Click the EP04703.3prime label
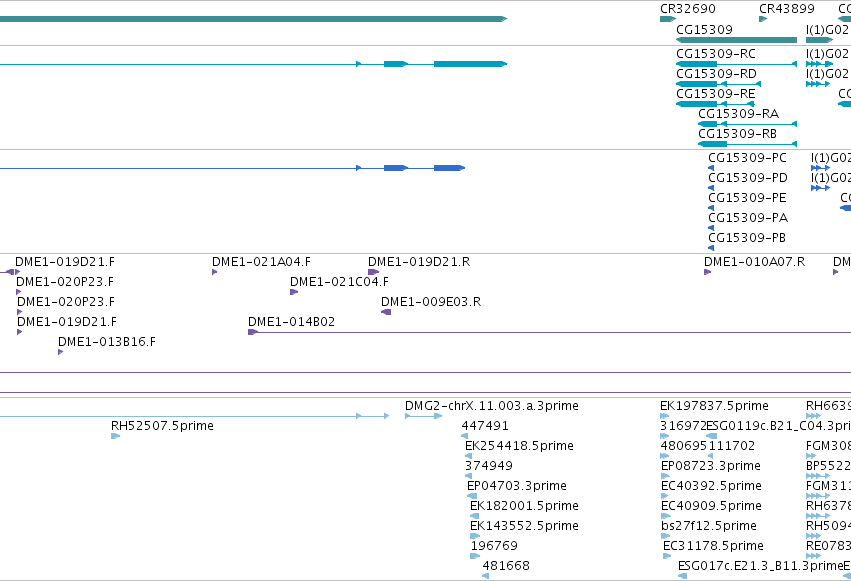Viewport: 851px width, 581px height. (x=517, y=486)
